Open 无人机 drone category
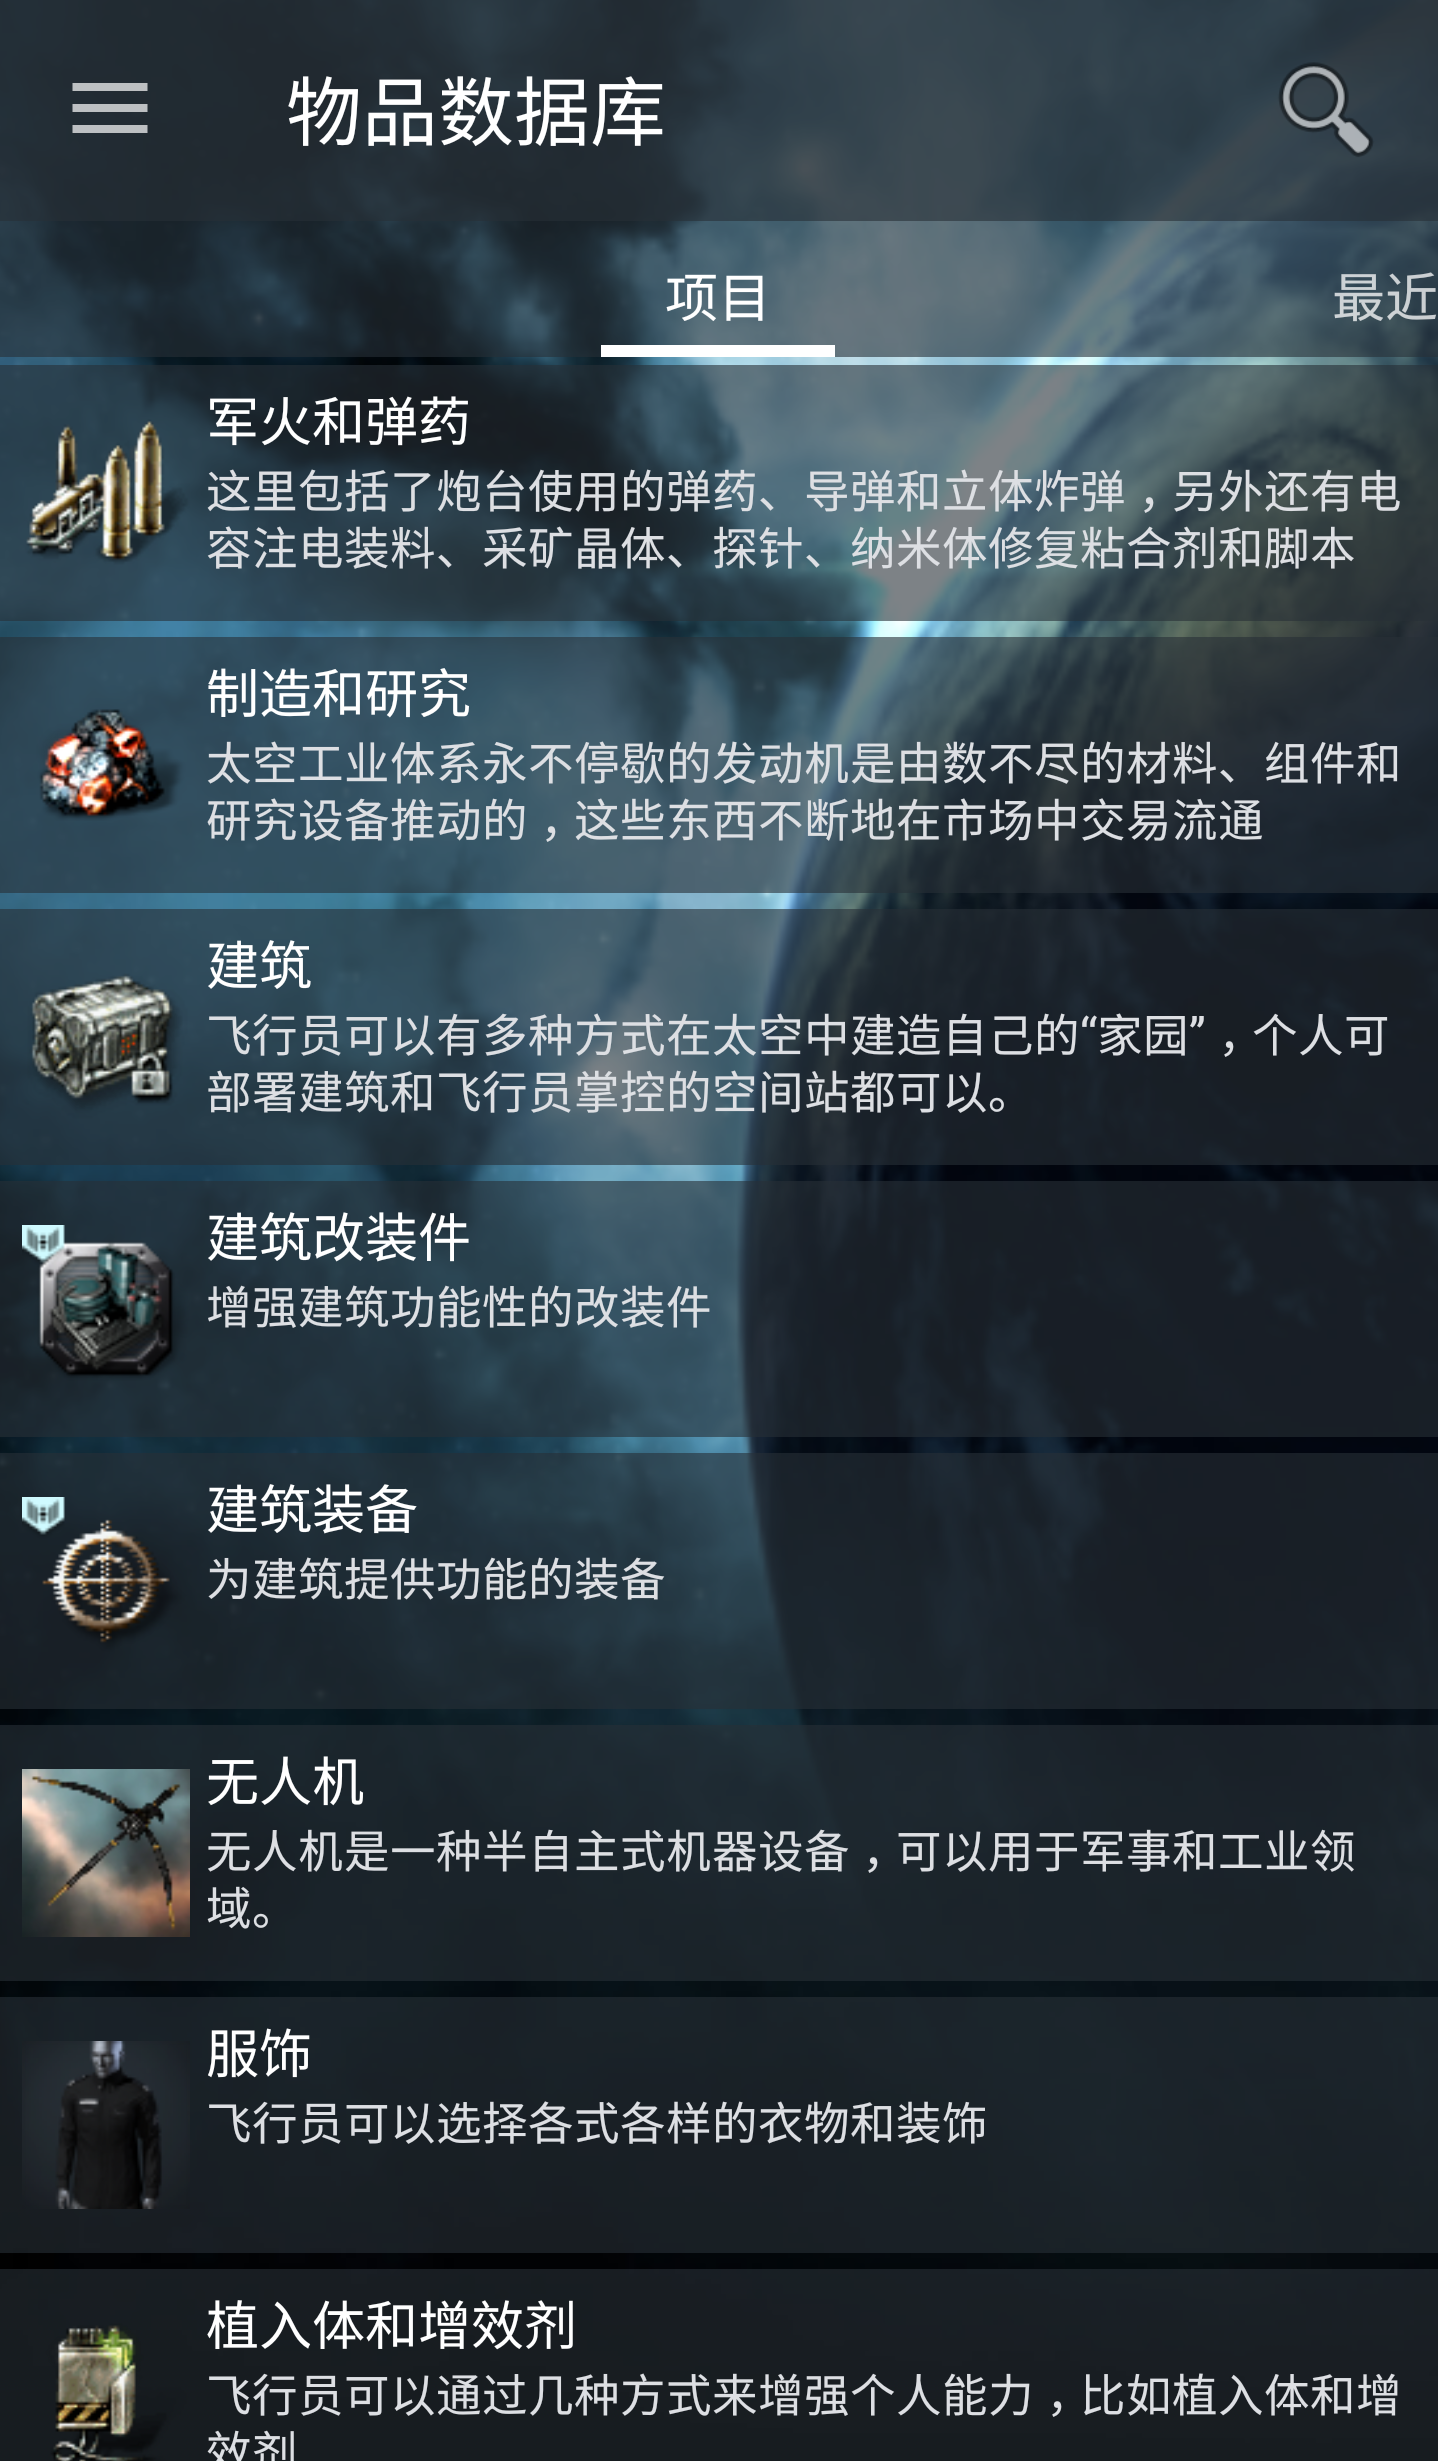The image size is (1438, 2461). (x=719, y=1853)
